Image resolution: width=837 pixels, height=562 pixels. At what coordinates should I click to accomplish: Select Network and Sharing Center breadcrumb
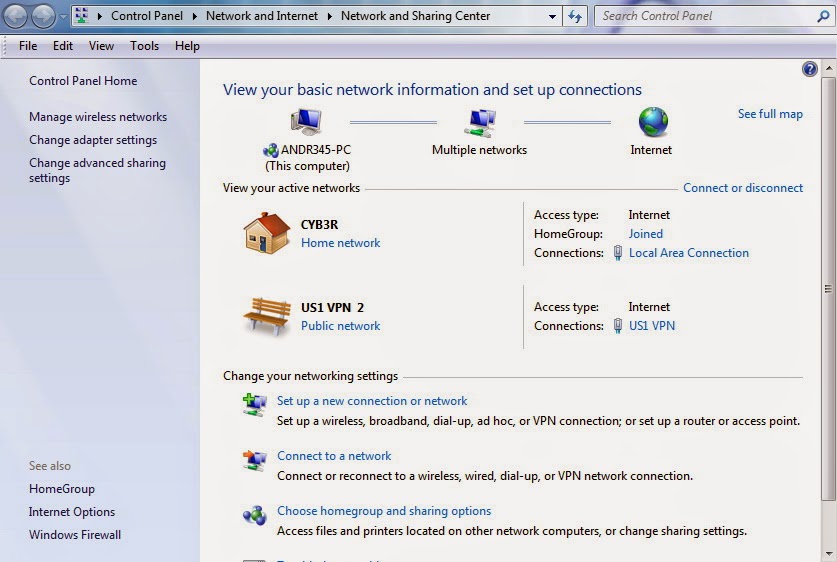pyautogui.click(x=415, y=16)
